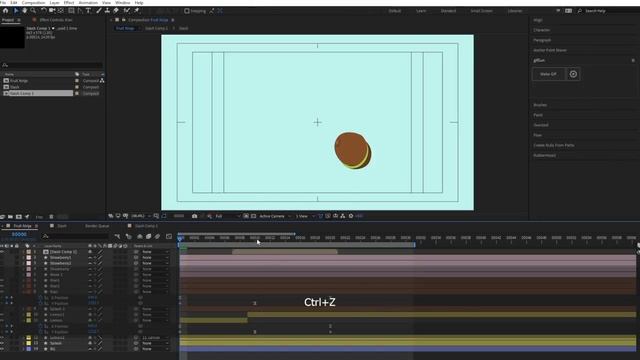Open the Animation menu
The height and width of the screenshot is (360, 640).
point(88,3)
